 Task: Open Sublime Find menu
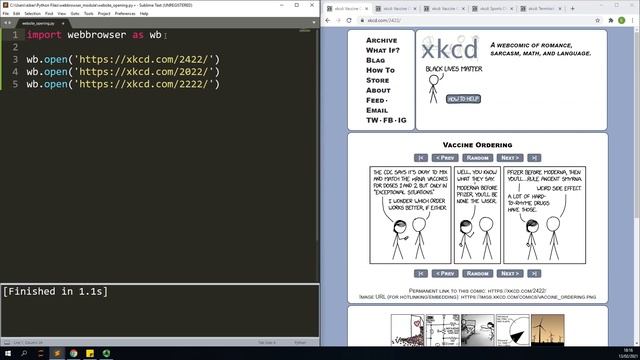(x=49, y=13)
